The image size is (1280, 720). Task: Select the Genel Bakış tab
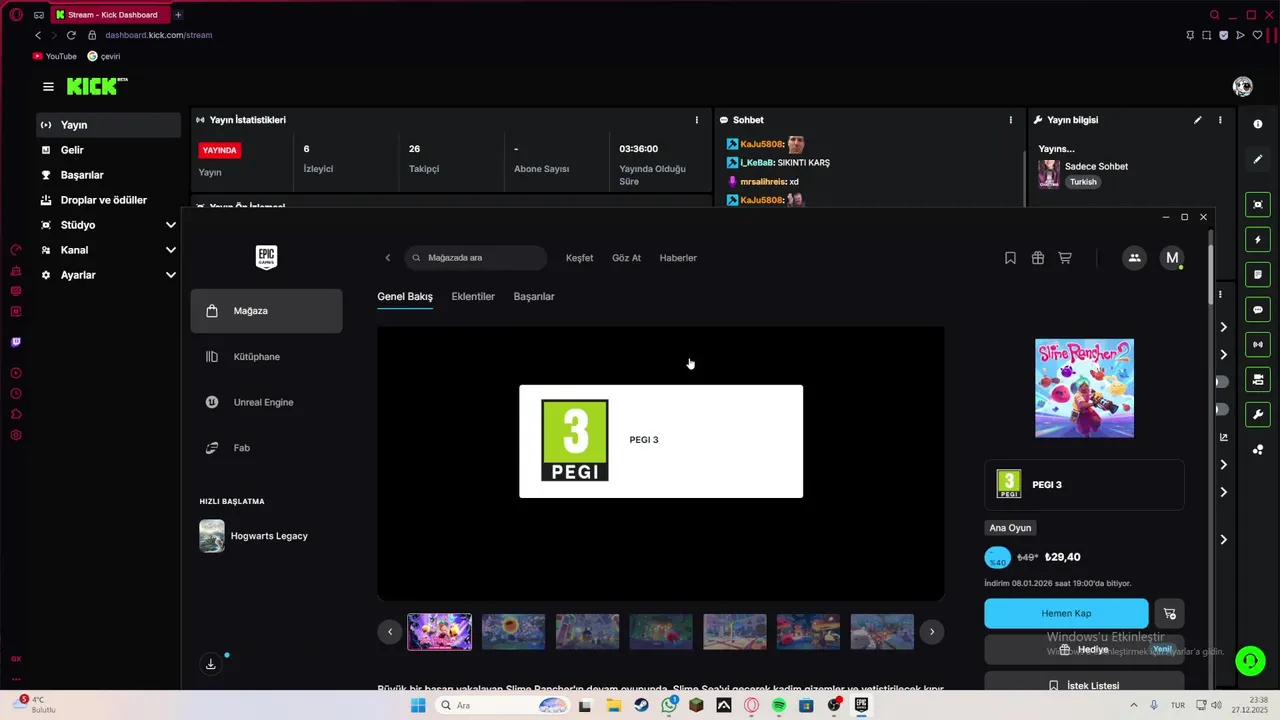coord(405,297)
